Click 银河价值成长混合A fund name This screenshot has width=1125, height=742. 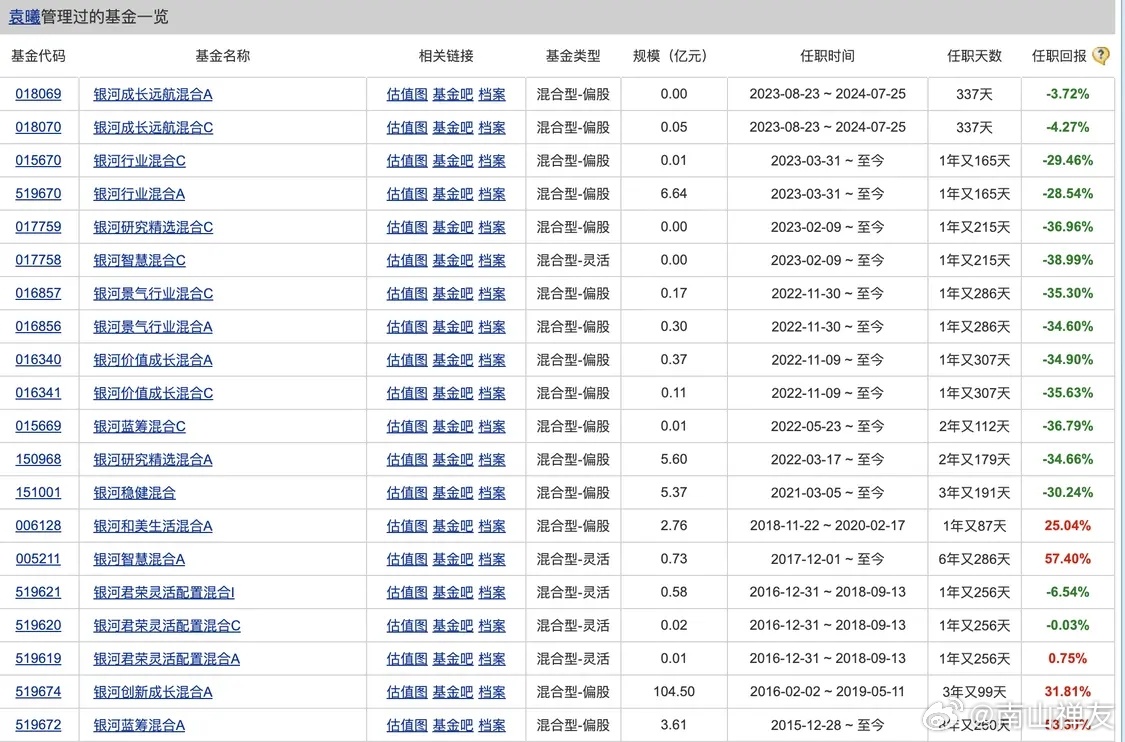(x=152, y=359)
